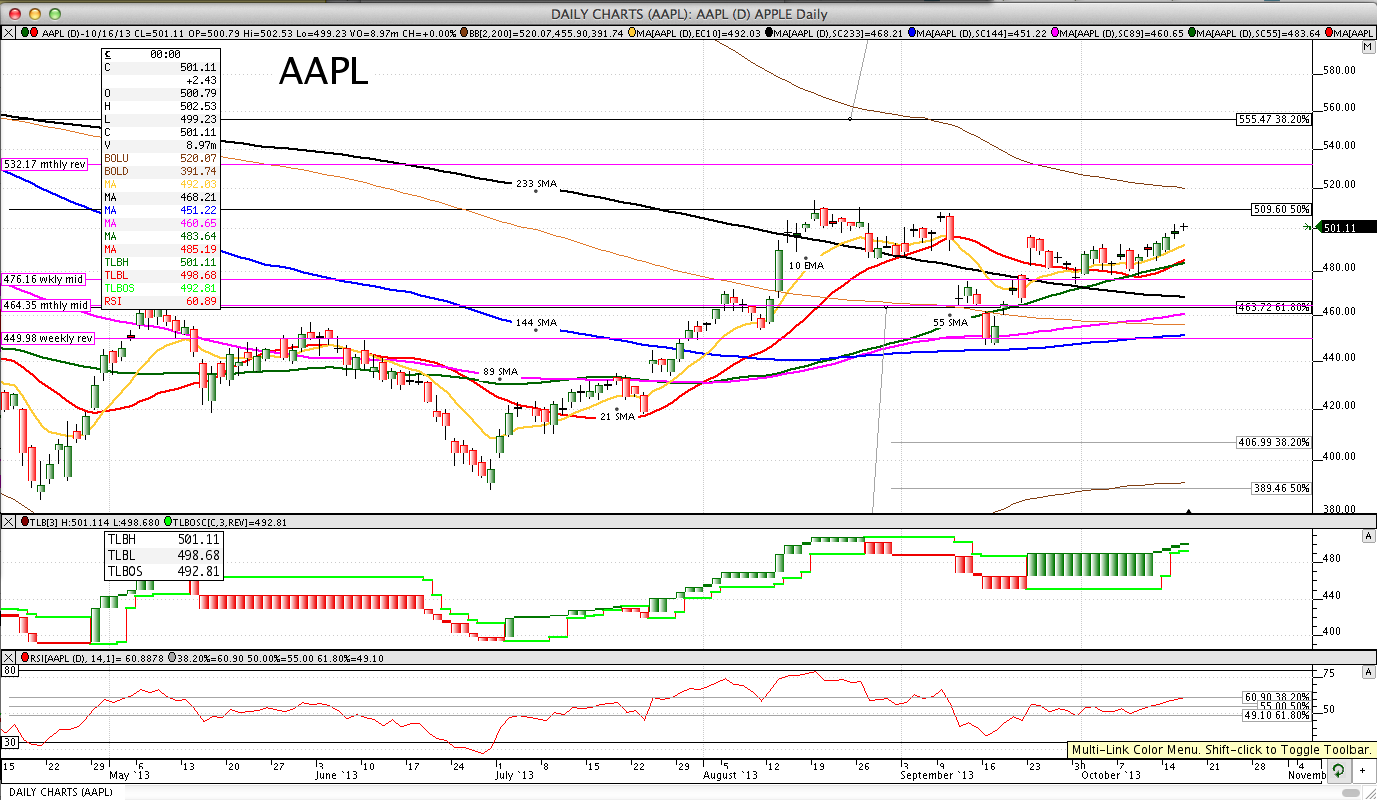This screenshot has height=800, width=1377.
Task: Click the 144 SMA annotation on the chart
Action: [536, 323]
